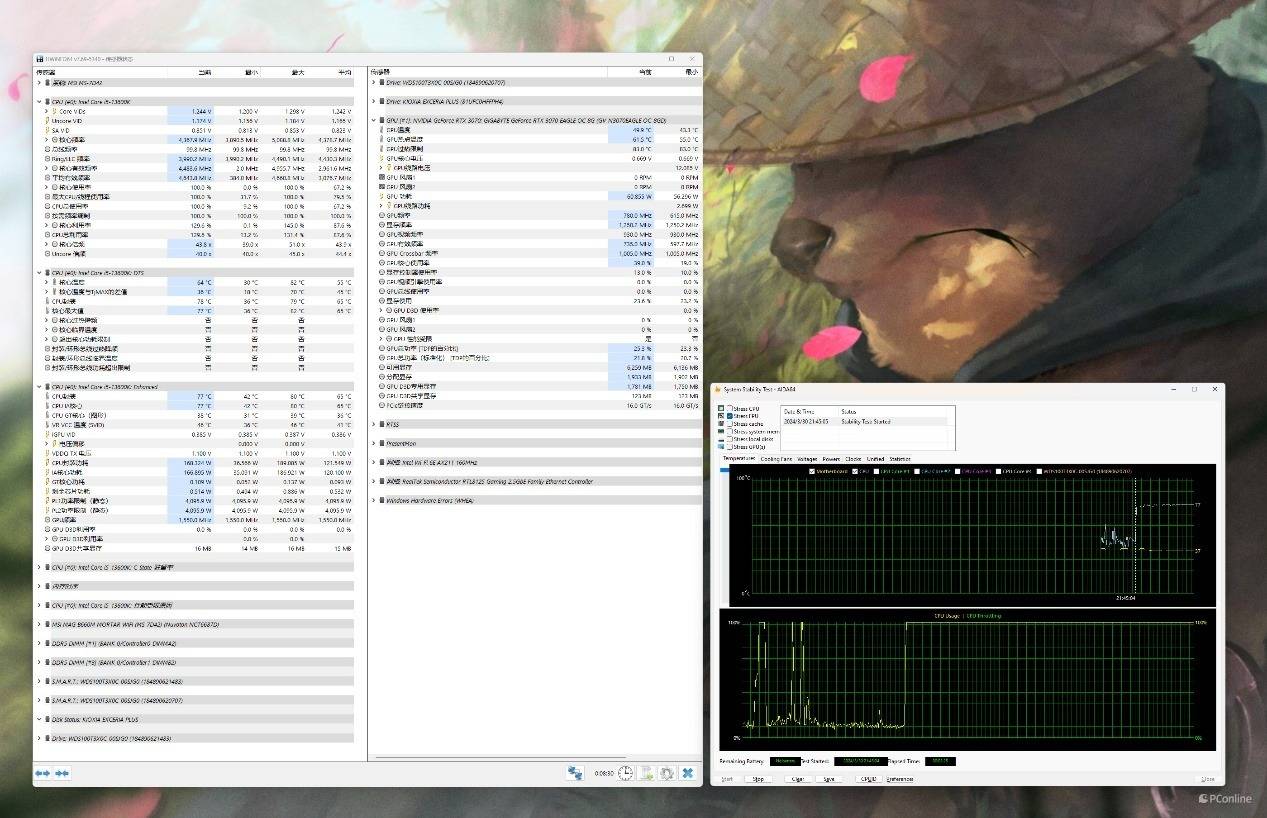
Task: Open HWiNFO network remote connection icon
Action: pyautogui.click(x=575, y=773)
